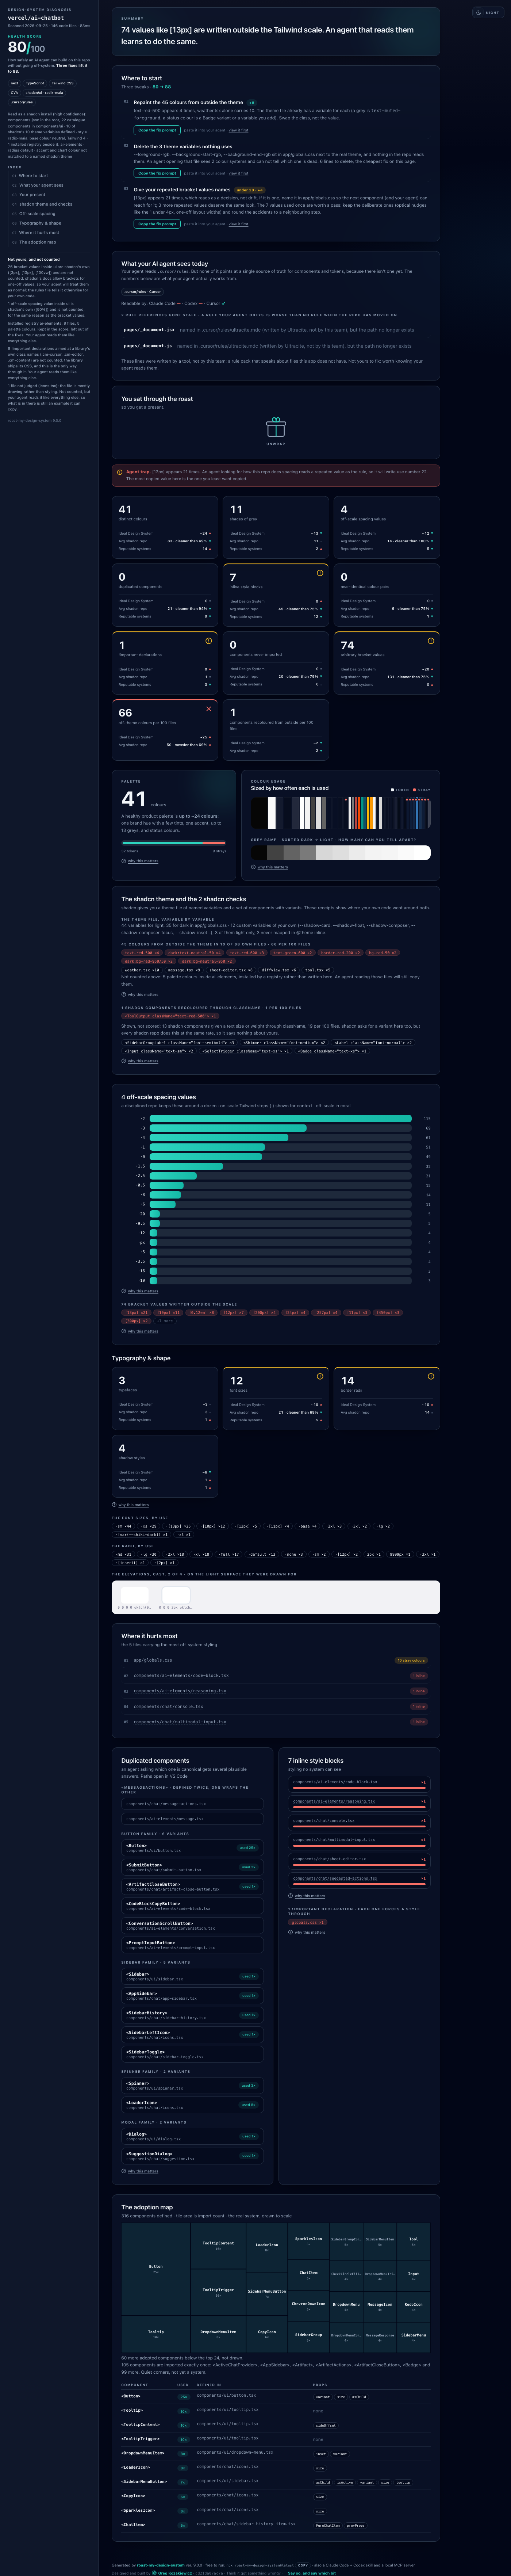Click info icon below off-scale spacing bars
The height and width of the screenshot is (2576, 511).
pos(124,1291)
